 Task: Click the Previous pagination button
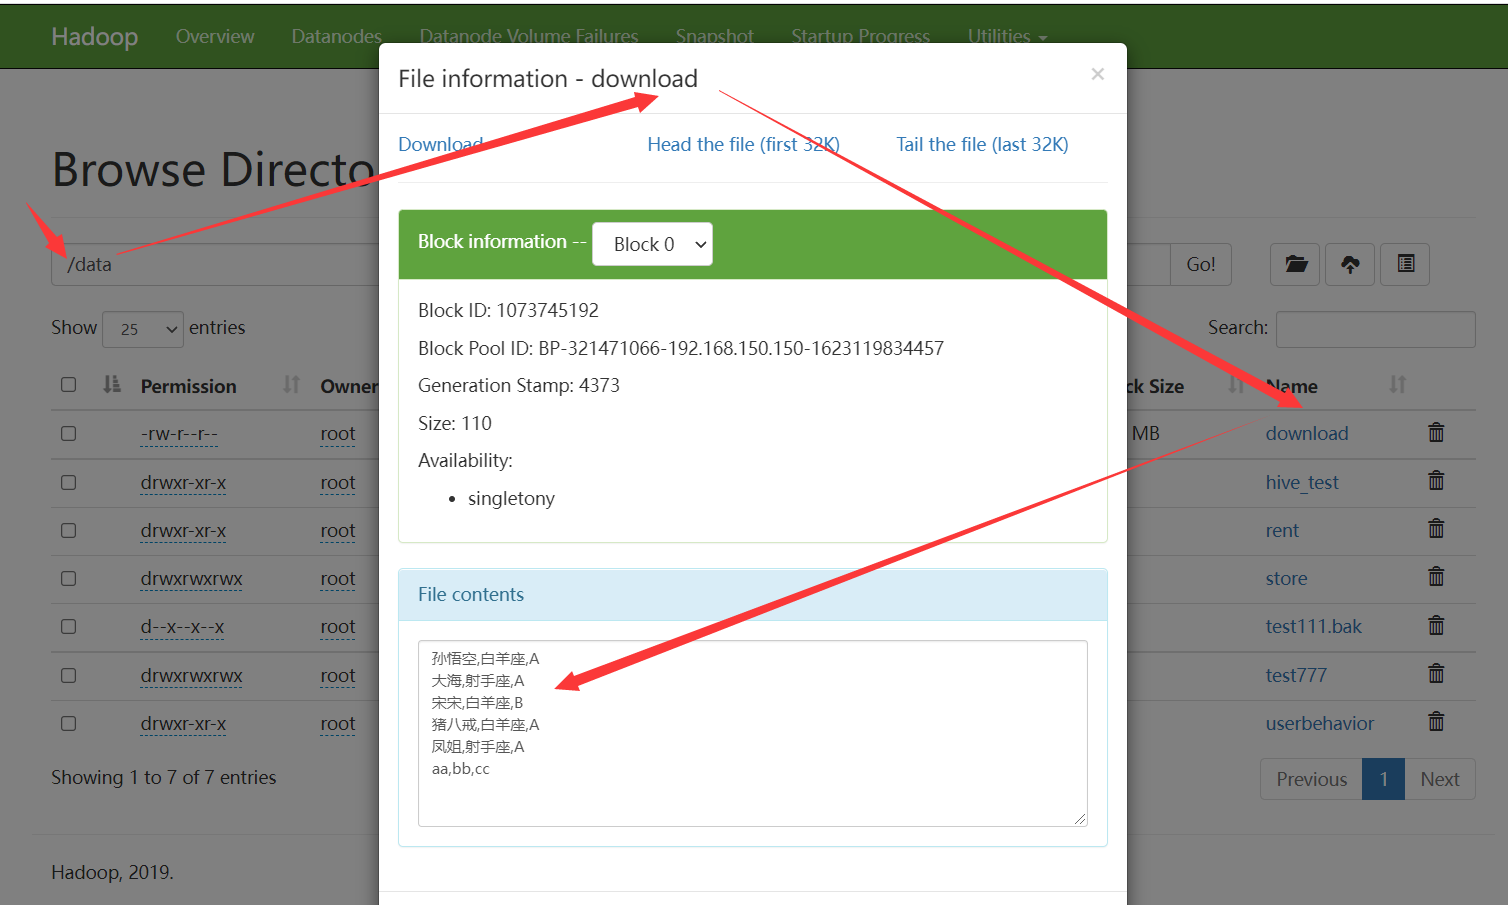click(1311, 779)
